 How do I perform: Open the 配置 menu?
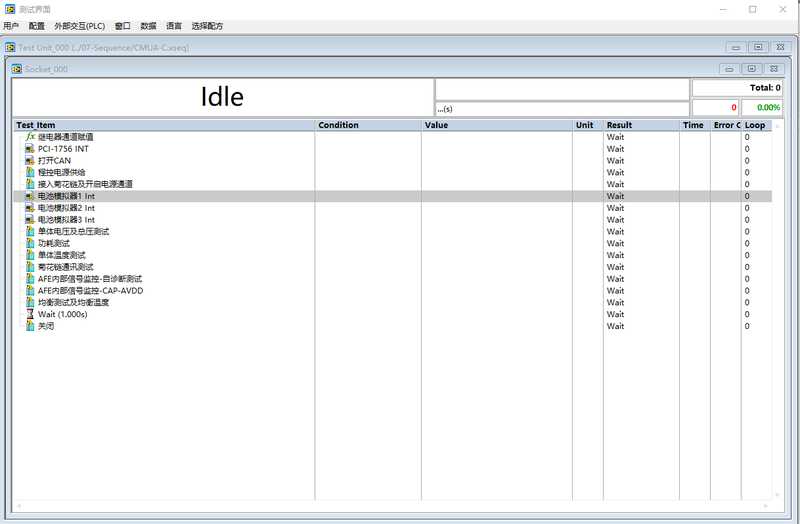(36, 26)
